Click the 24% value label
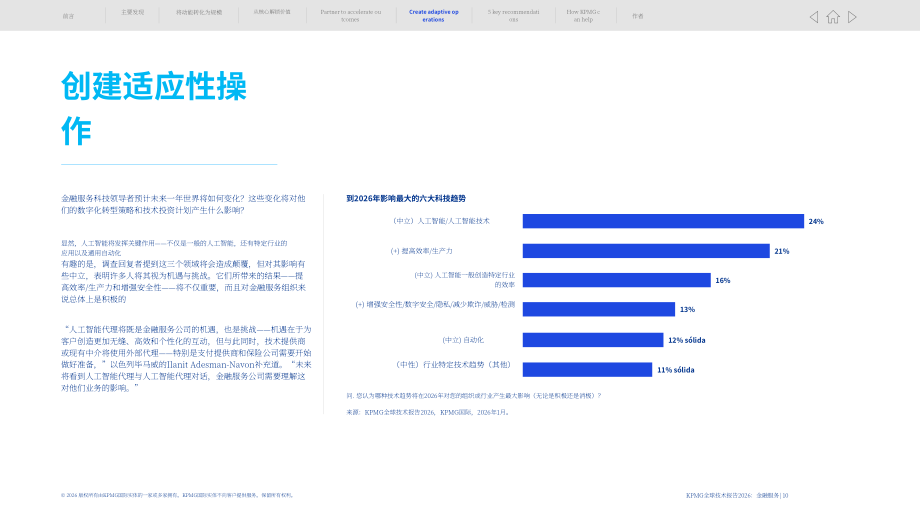 click(816, 221)
